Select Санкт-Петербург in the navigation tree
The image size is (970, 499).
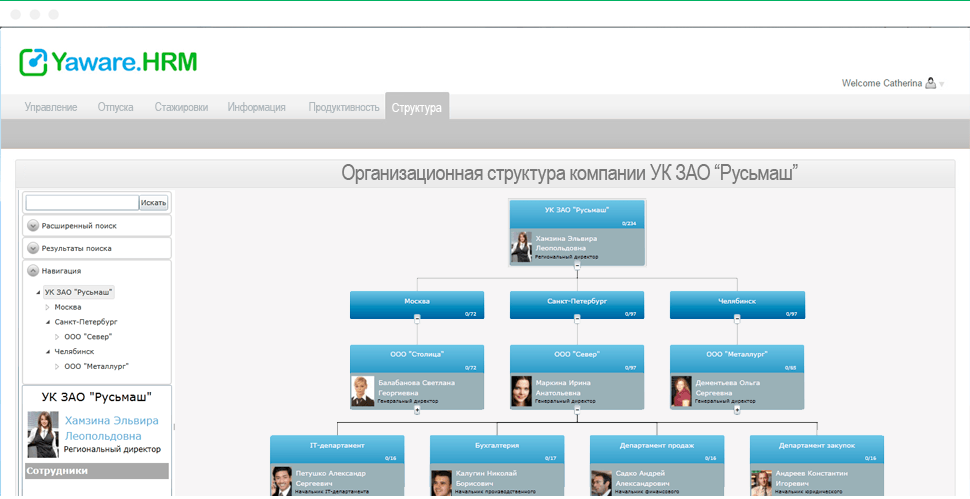(x=85, y=322)
